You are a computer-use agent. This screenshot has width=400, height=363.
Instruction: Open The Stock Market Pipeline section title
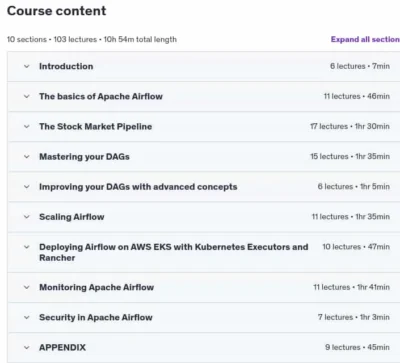(95, 126)
